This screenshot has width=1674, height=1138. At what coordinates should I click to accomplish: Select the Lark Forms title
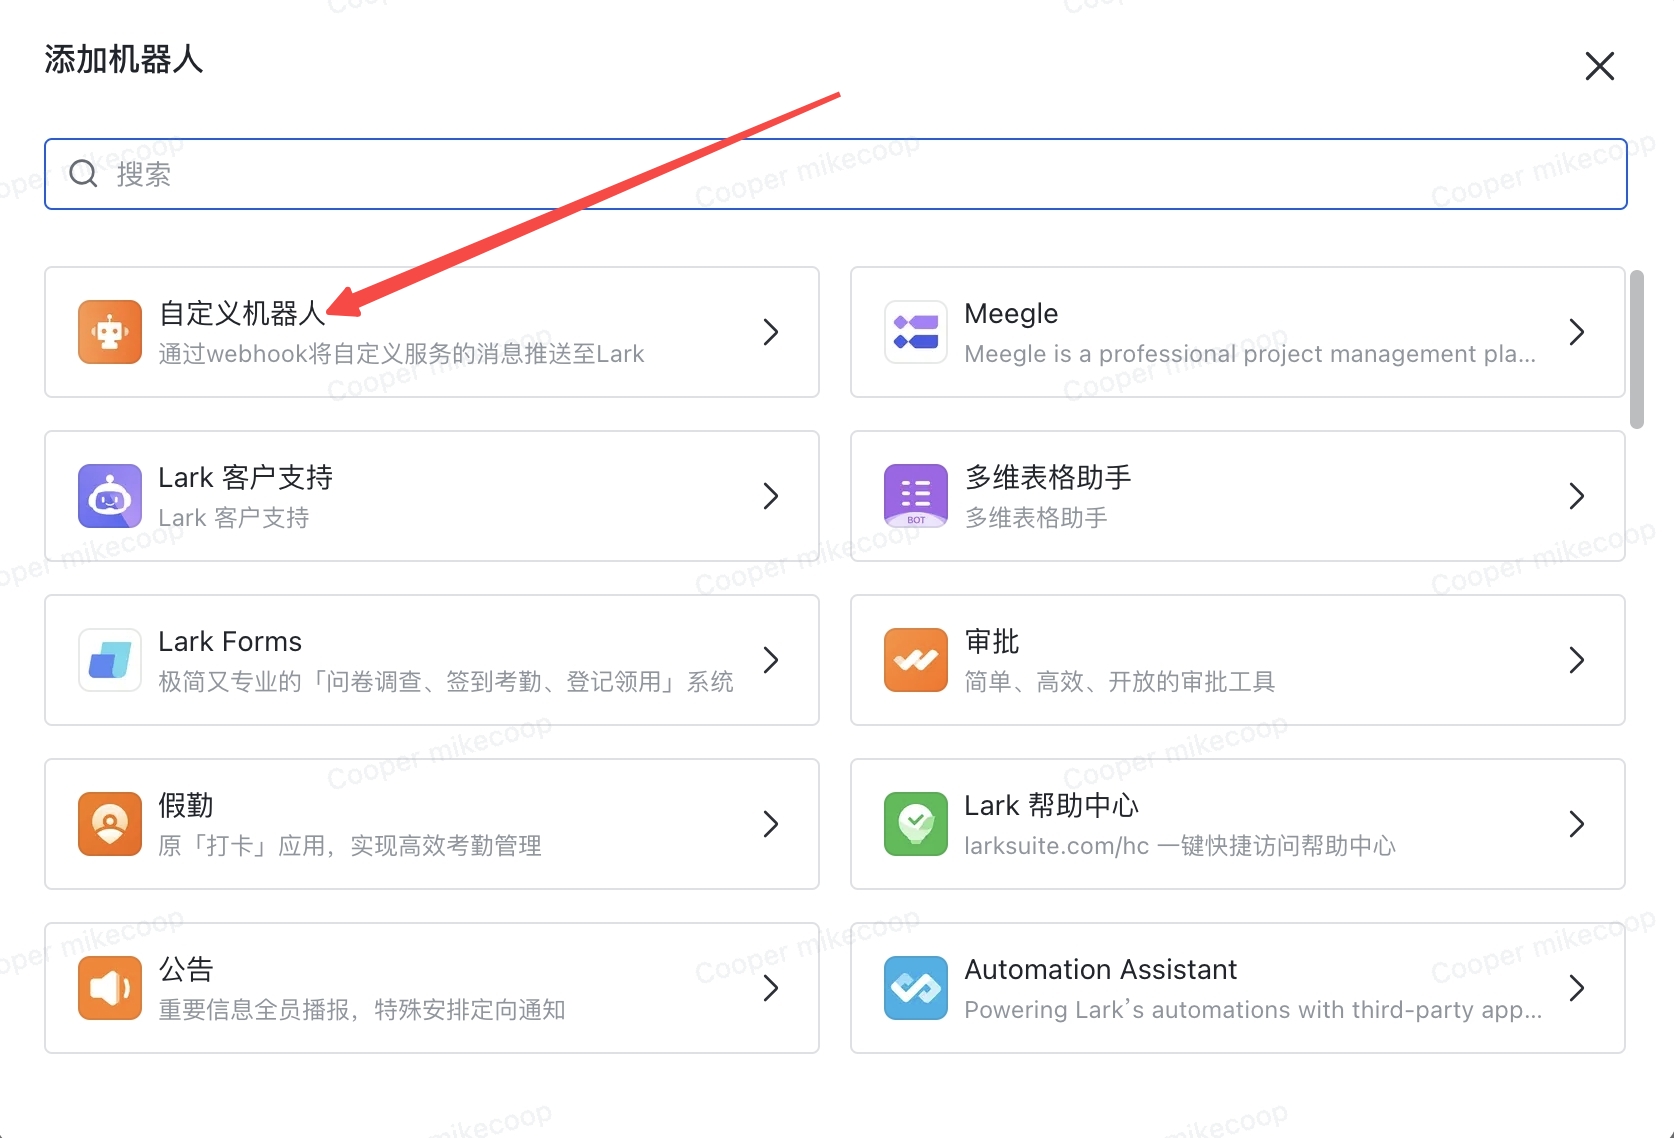(230, 642)
